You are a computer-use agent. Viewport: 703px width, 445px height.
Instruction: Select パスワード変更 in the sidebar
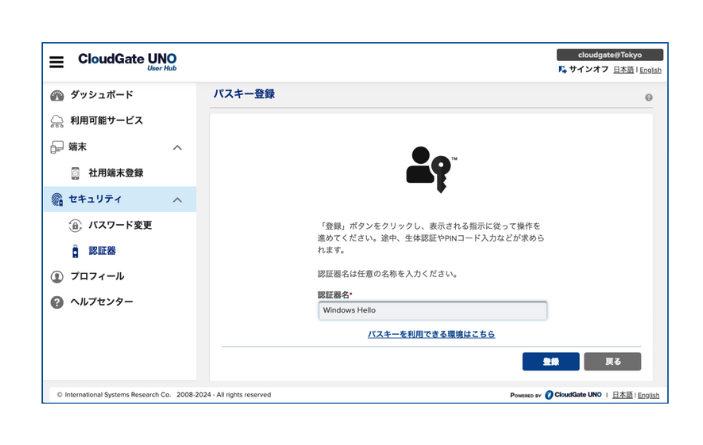pyautogui.click(x=120, y=225)
